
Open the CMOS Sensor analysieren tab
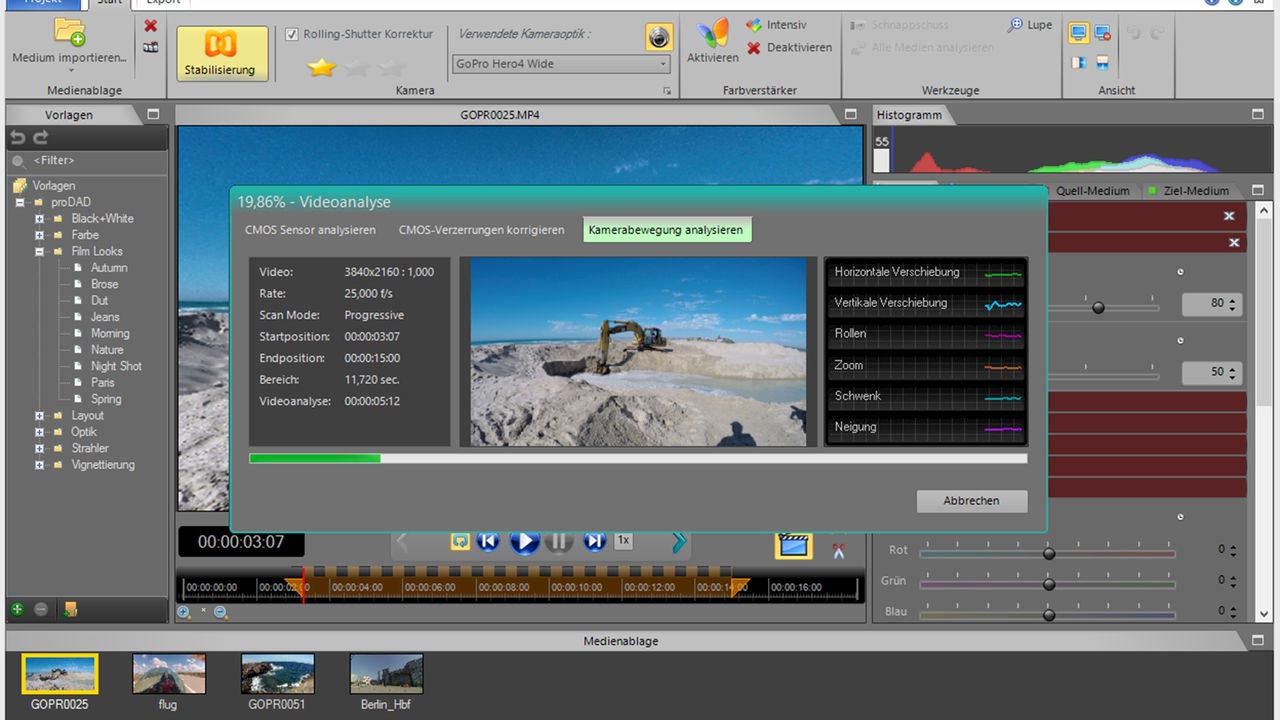click(x=310, y=230)
